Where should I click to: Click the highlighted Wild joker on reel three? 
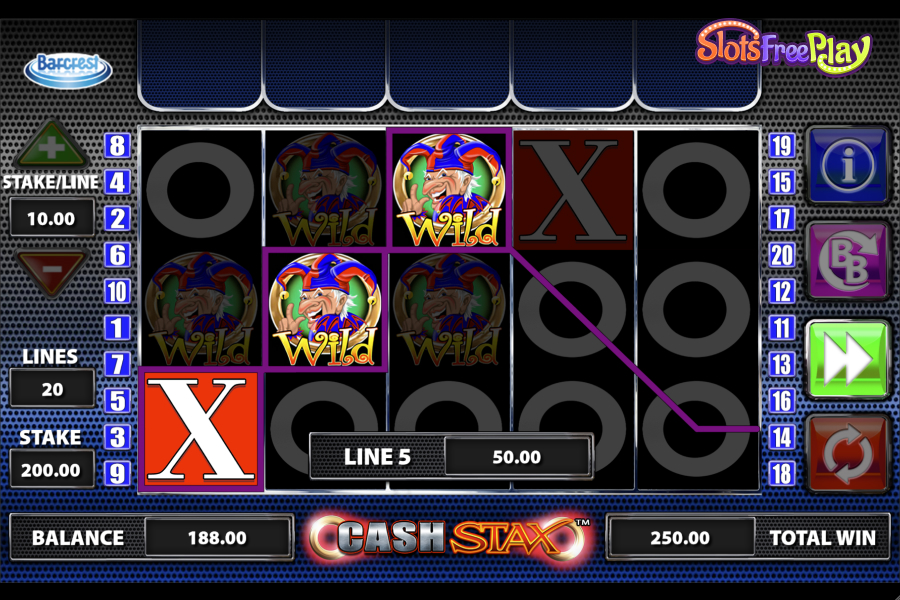pyautogui.click(x=449, y=190)
